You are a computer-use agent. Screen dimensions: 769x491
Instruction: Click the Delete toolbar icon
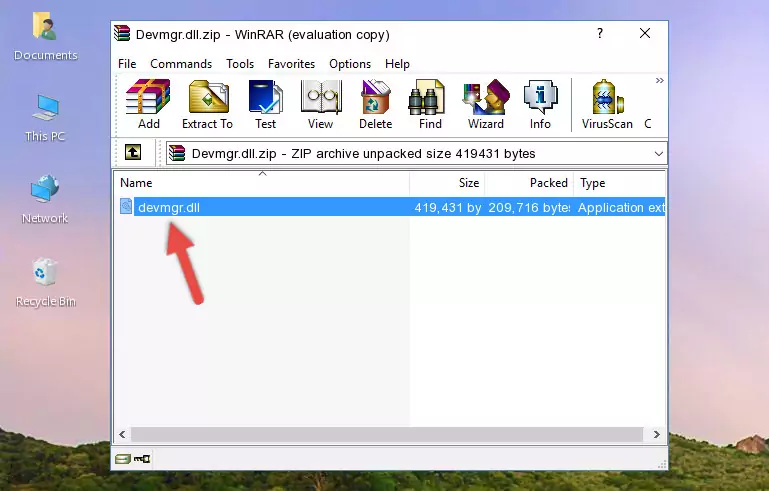pyautogui.click(x=376, y=104)
